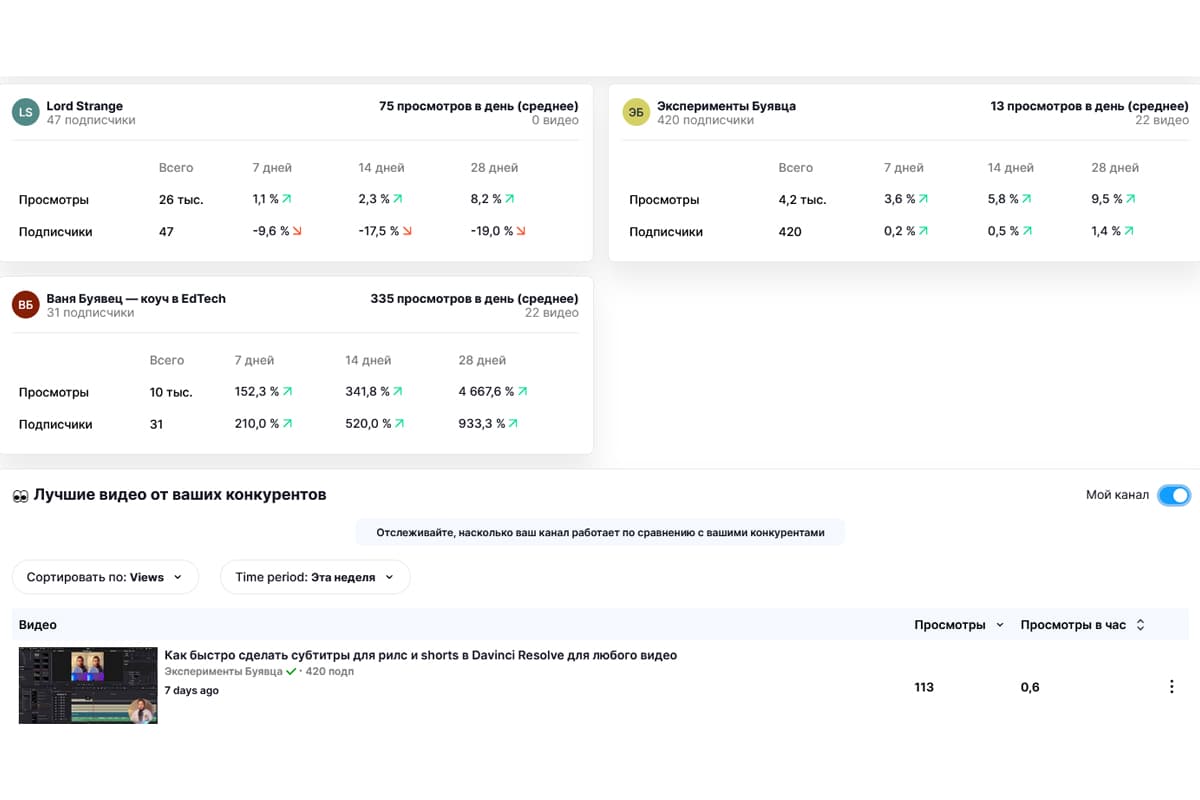Click the Ваня Буявец ВБ avatar icon
Viewport: 1200px width, 800px height.
[25, 305]
